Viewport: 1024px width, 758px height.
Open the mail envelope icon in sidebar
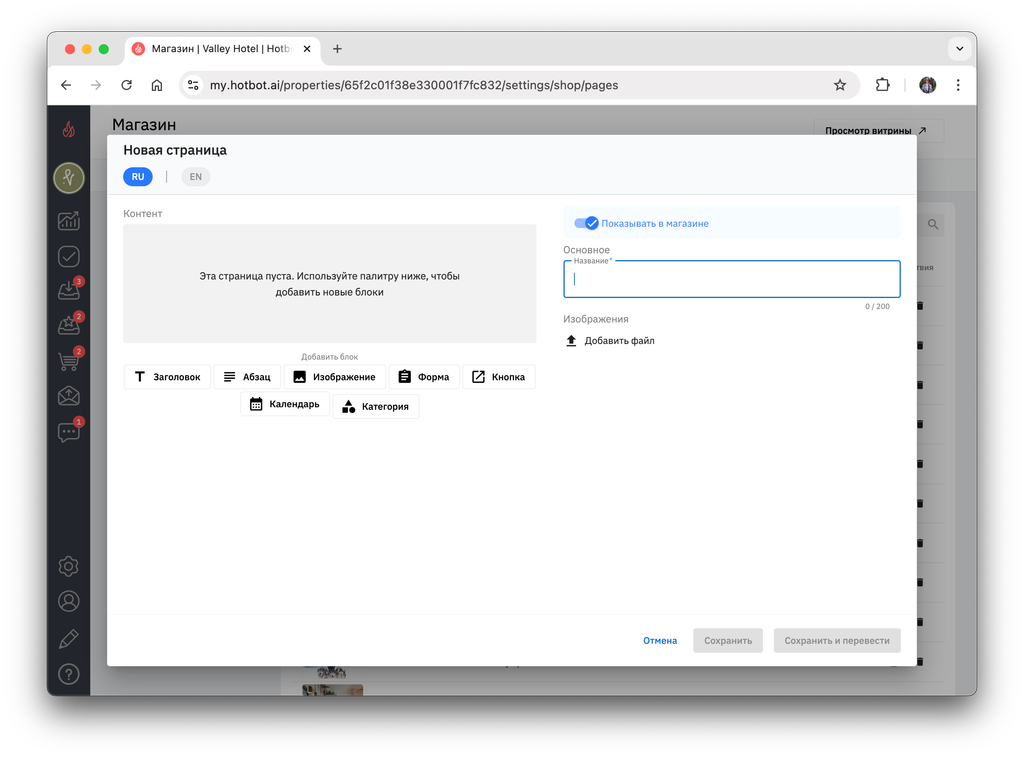coord(69,396)
